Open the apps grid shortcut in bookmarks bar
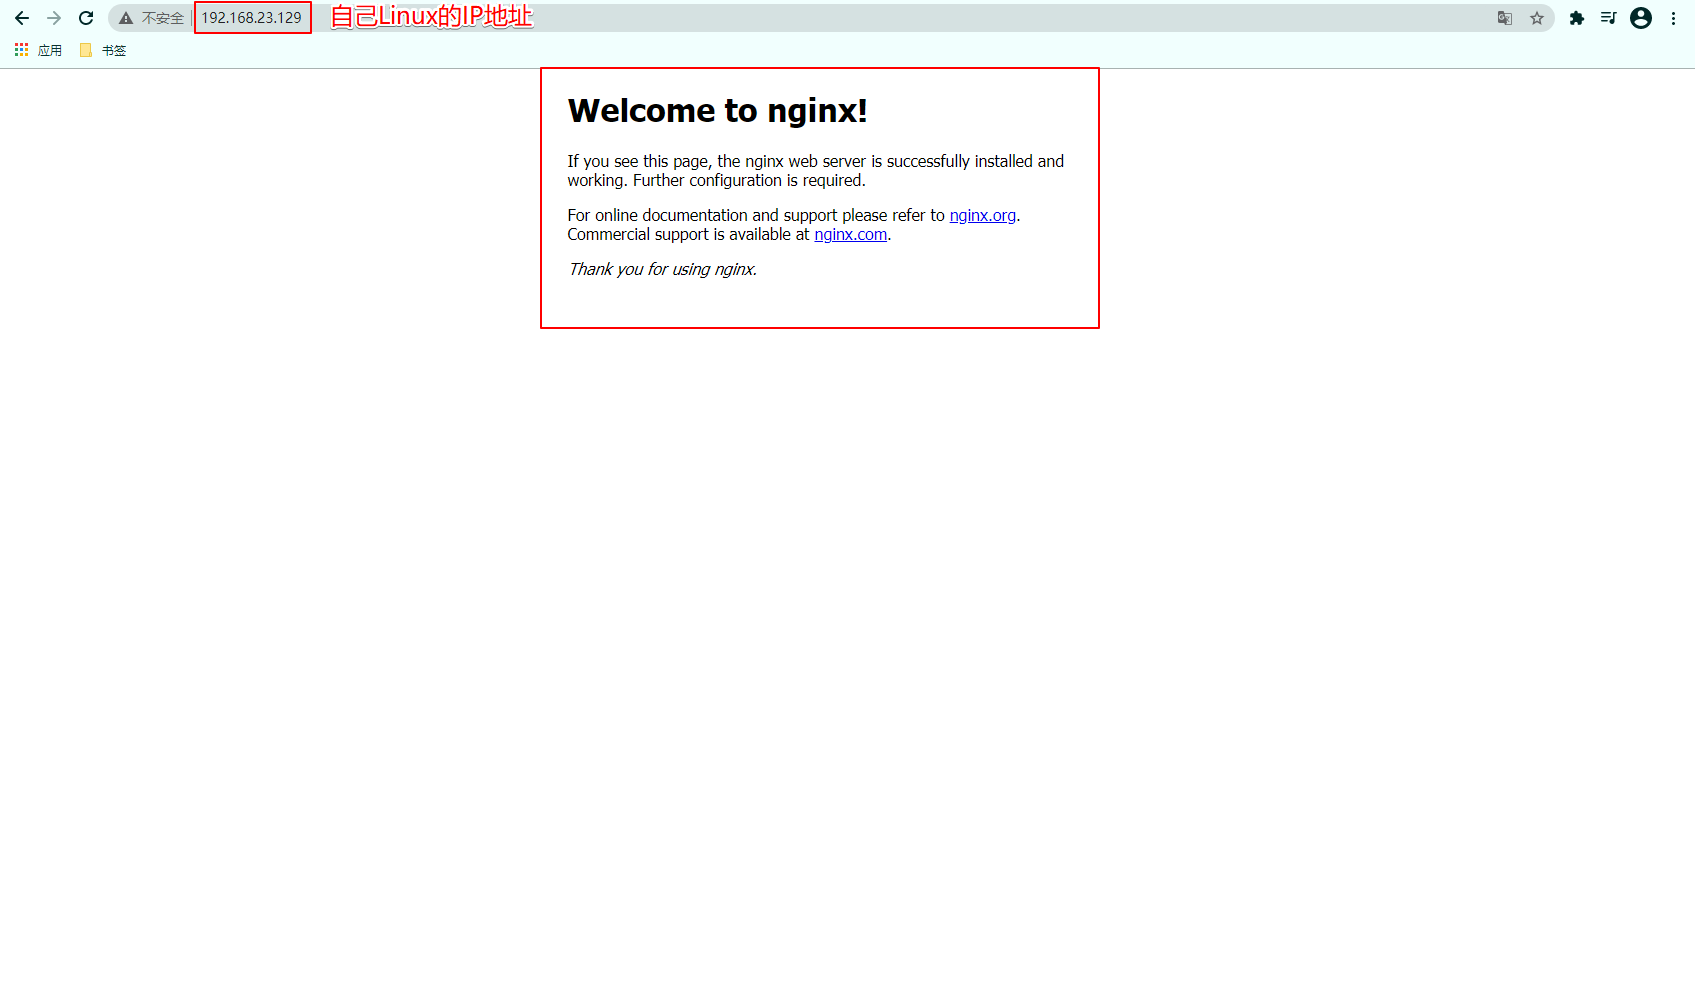The width and height of the screenshot is (1695, 987). pyautogui.click(x=38, y=50)
